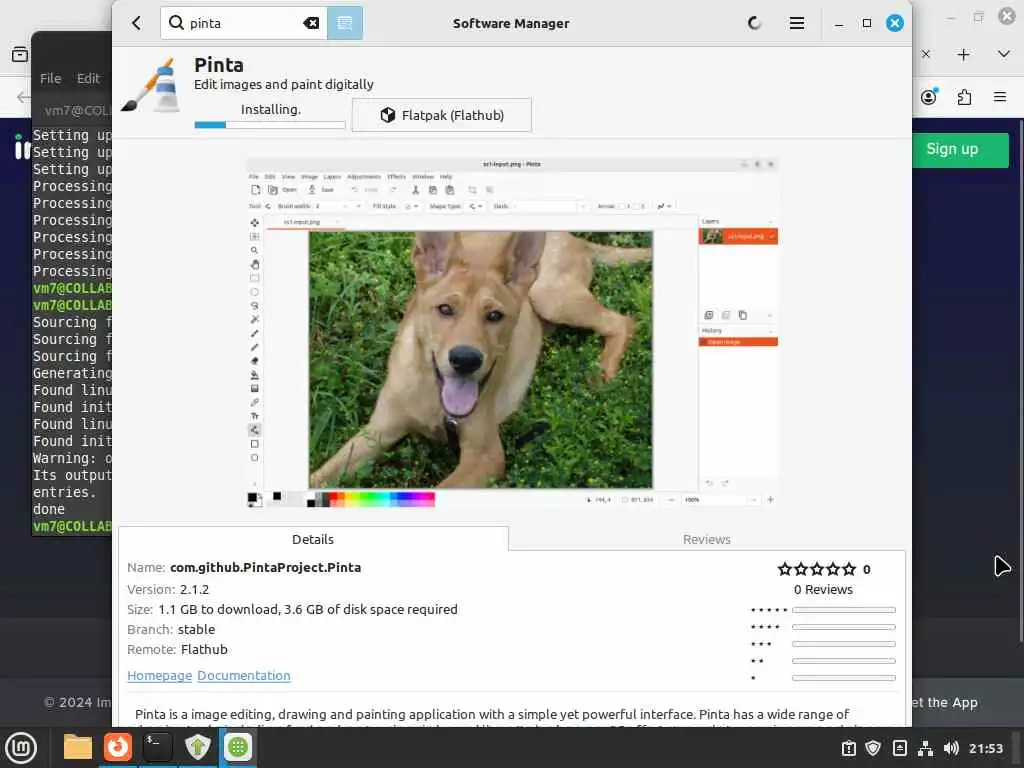Open the browser extensions puzzle icon
The height and width of the screenshot is (768, 1024).
coord(964,97)
